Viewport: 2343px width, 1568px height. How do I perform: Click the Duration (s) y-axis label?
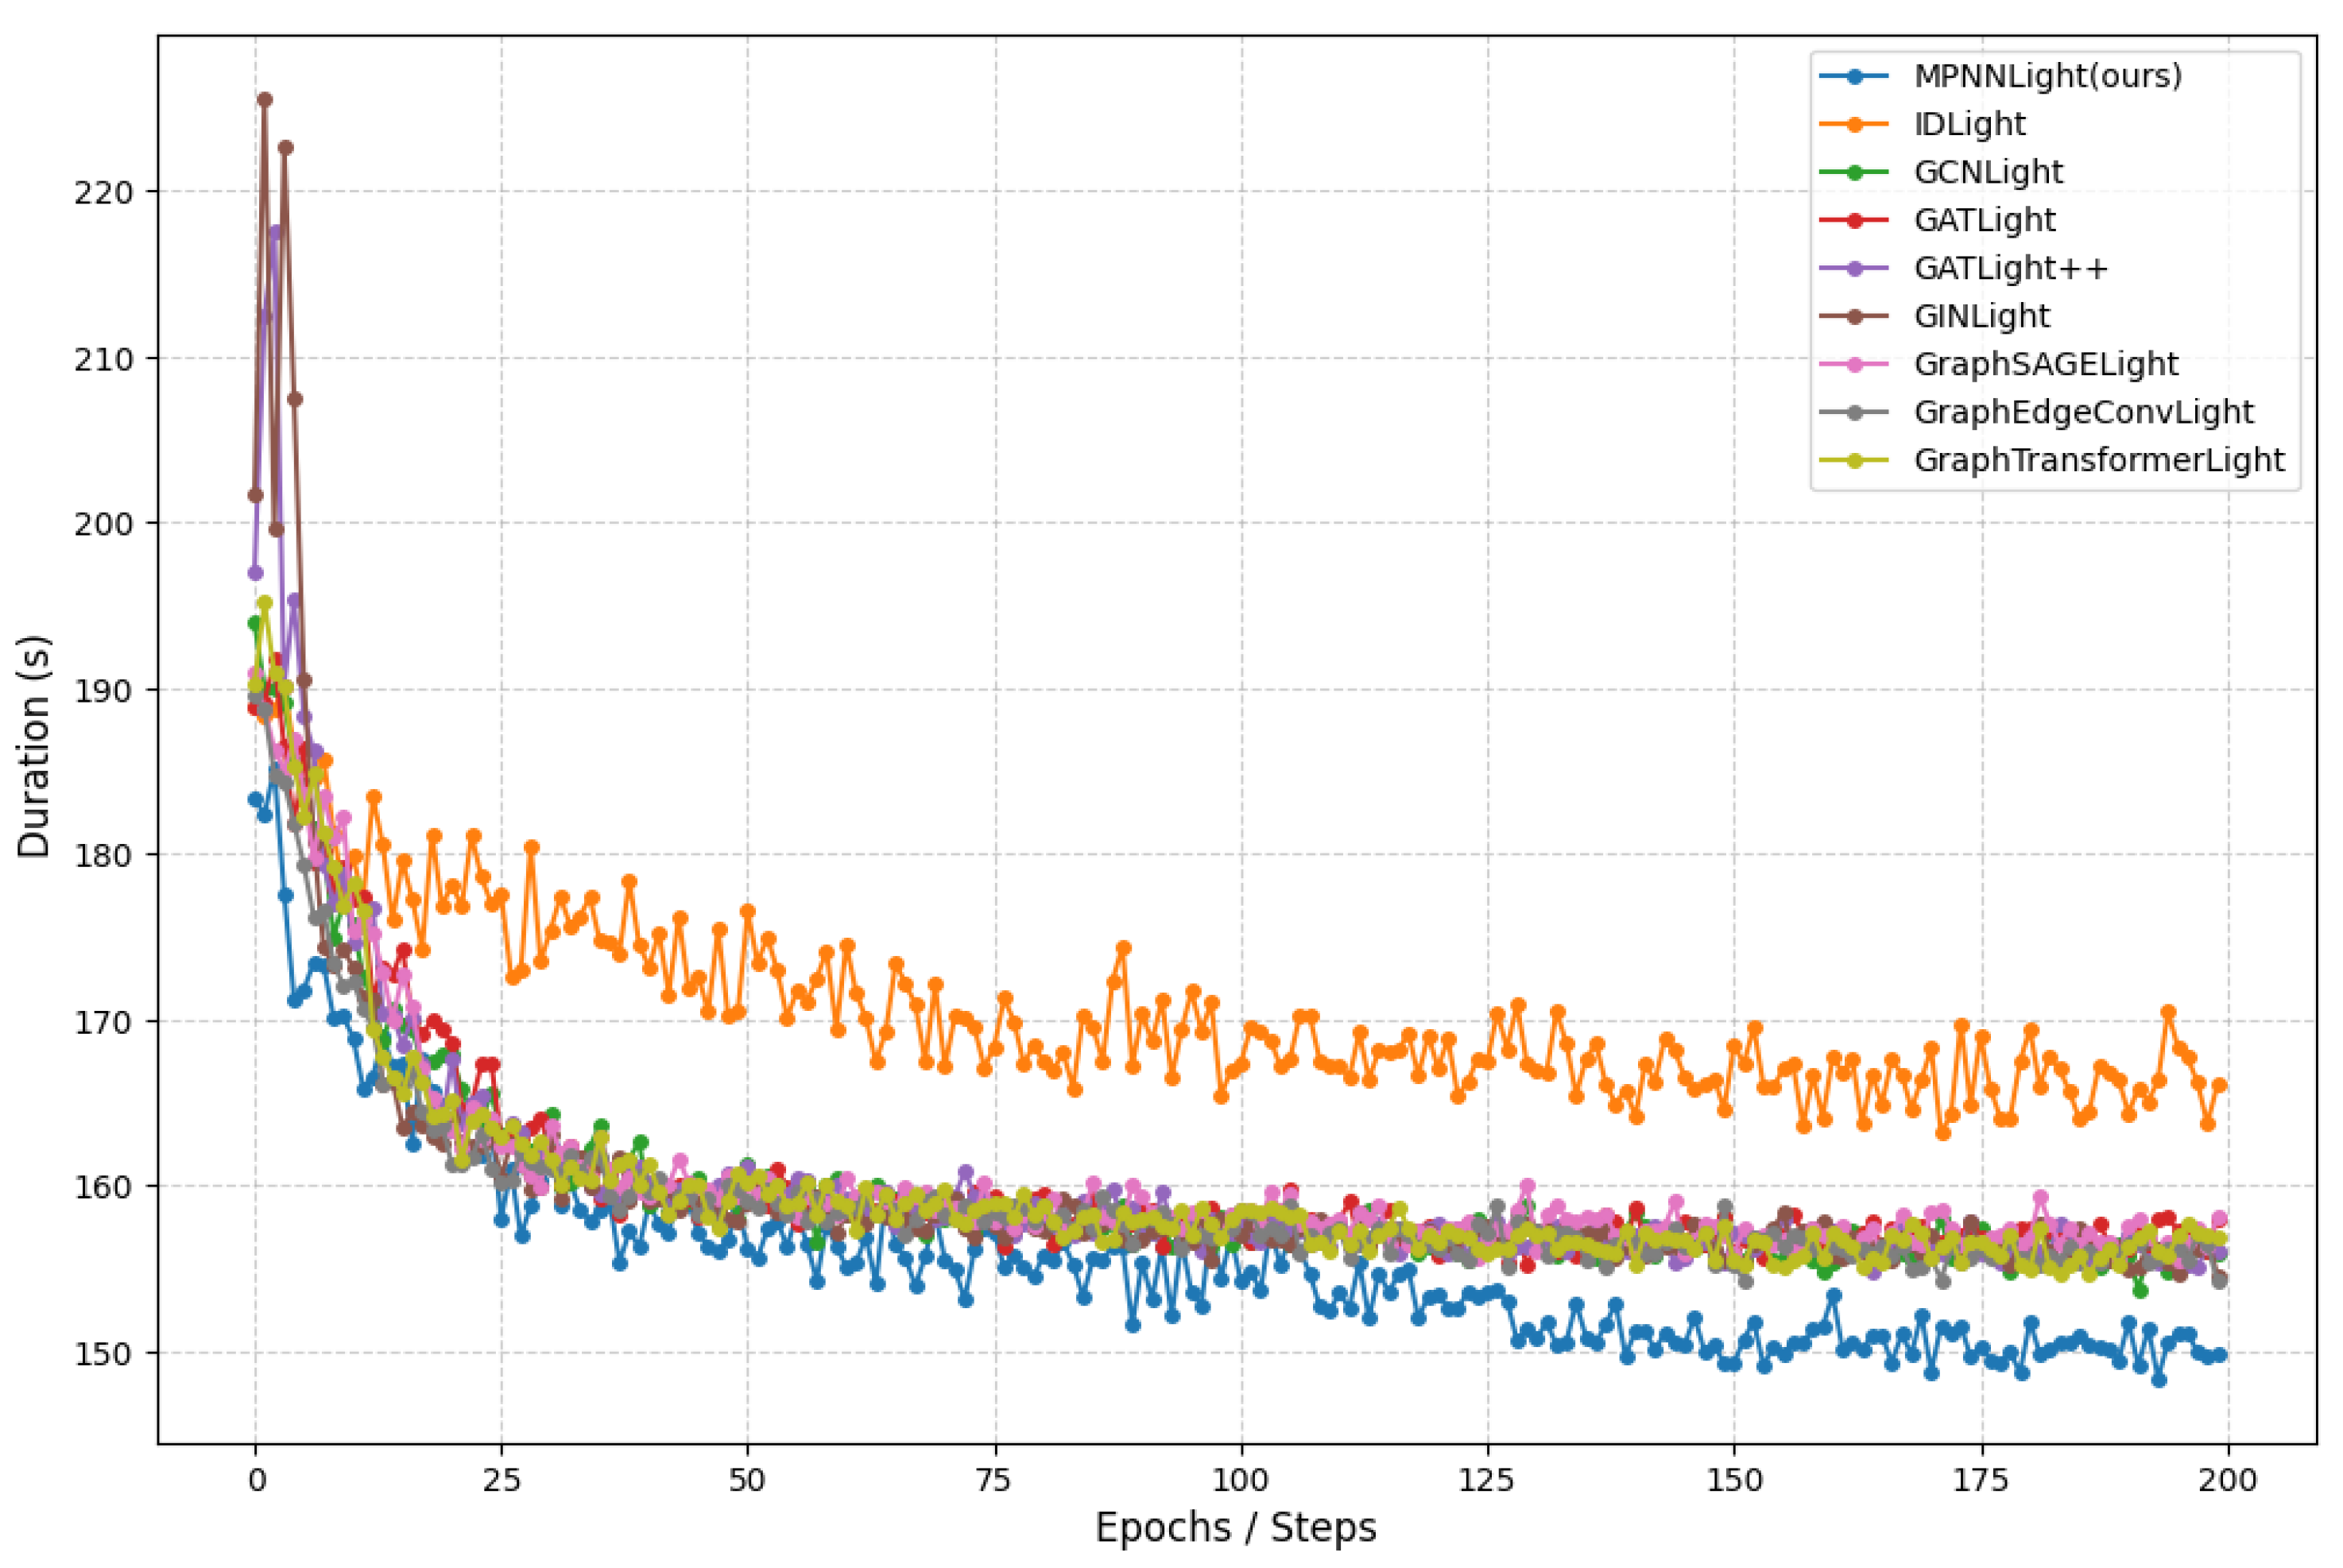pyautogui.click(x=34, y=746)
